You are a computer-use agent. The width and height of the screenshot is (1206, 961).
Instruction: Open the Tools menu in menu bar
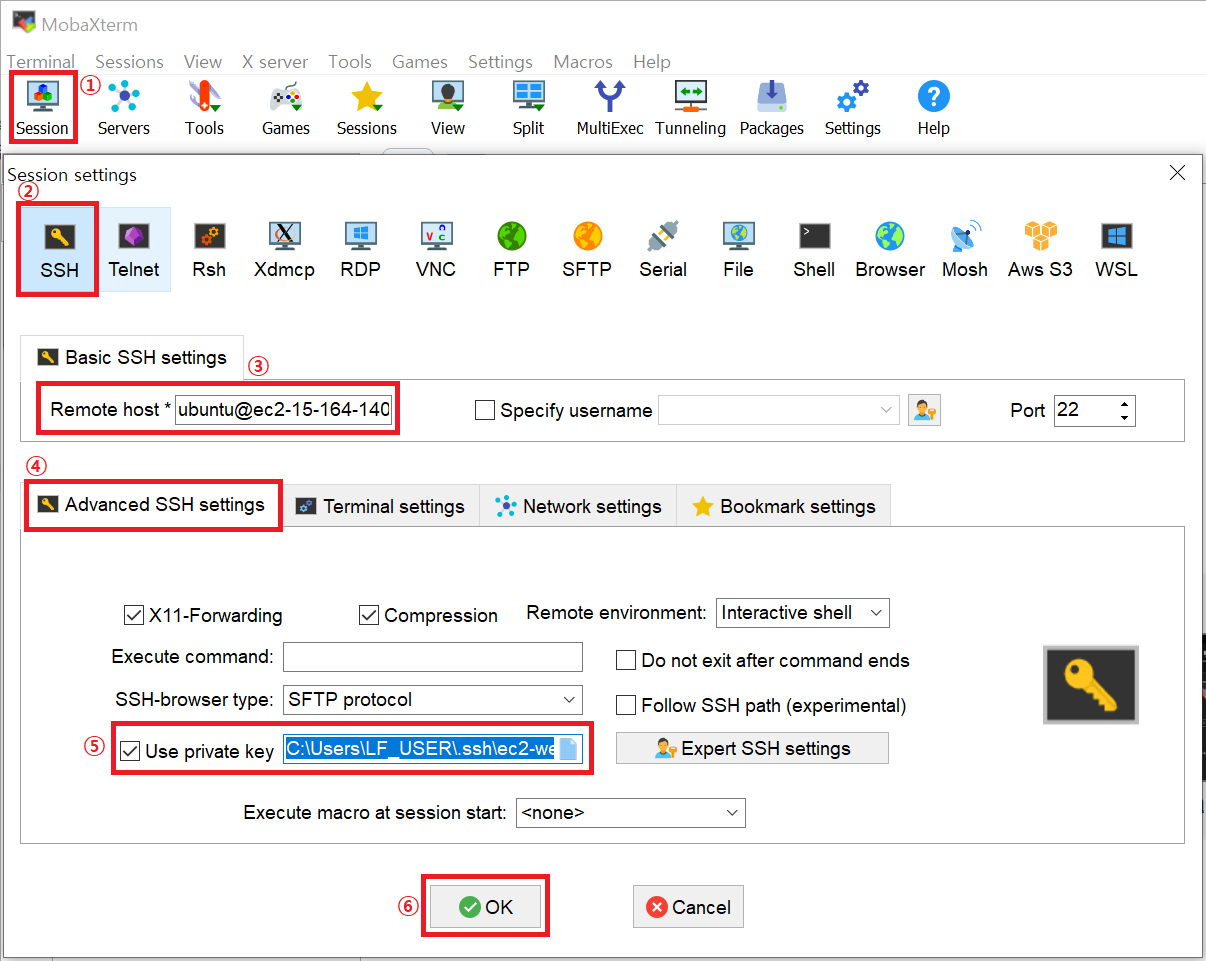pos(350,62)
